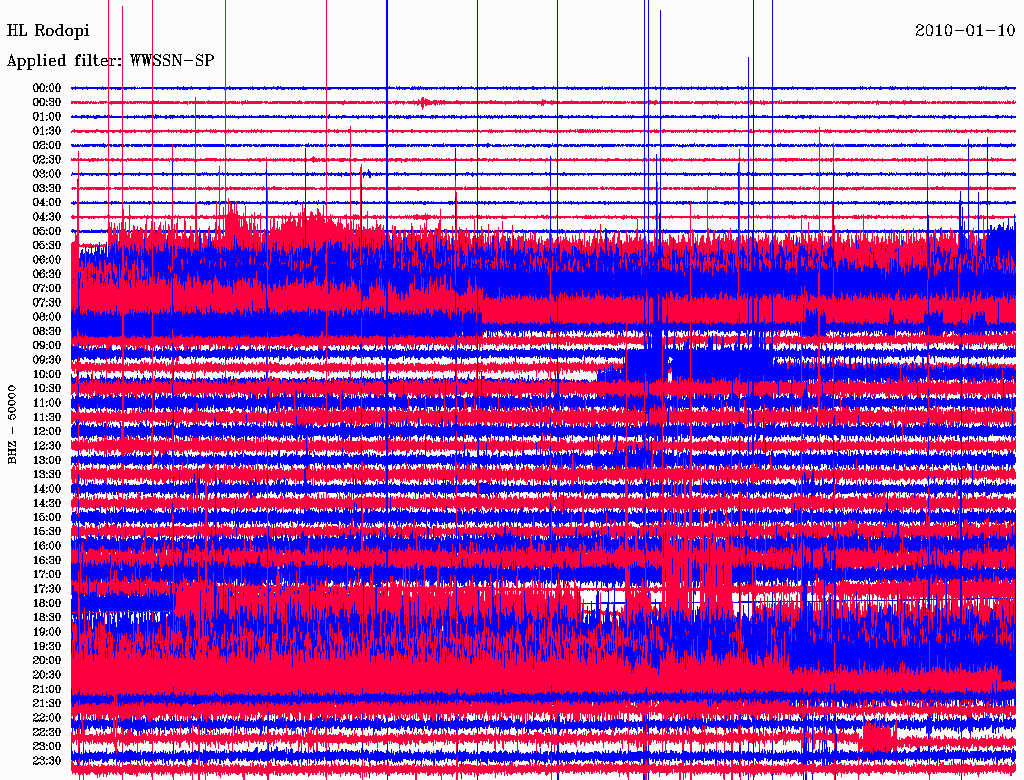Viewport: 1024px width, 780px height.
Task: Choose the 08:00 time row label
Action: click(x=47, y=316)
